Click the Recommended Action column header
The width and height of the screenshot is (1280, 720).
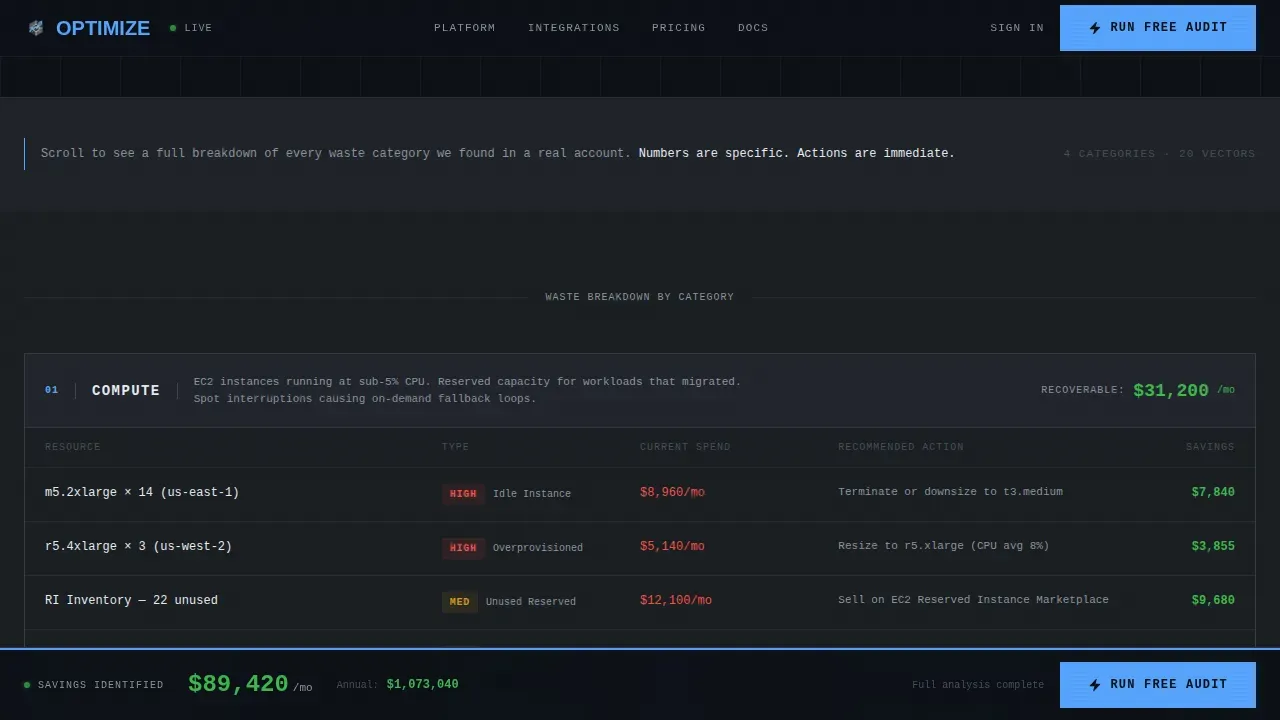[x=901, y=447]
